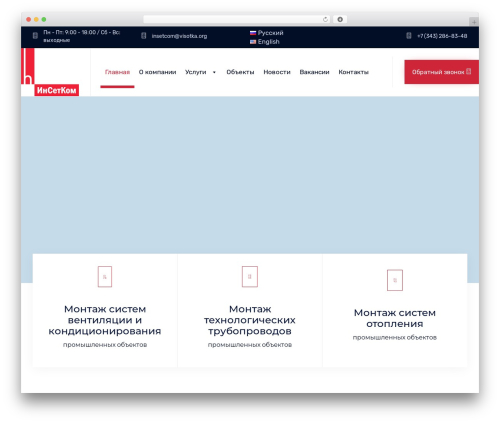Open the Главная menu item
Image resolution: width=500 pixels, height=423 pixels.
coord(117,72)
